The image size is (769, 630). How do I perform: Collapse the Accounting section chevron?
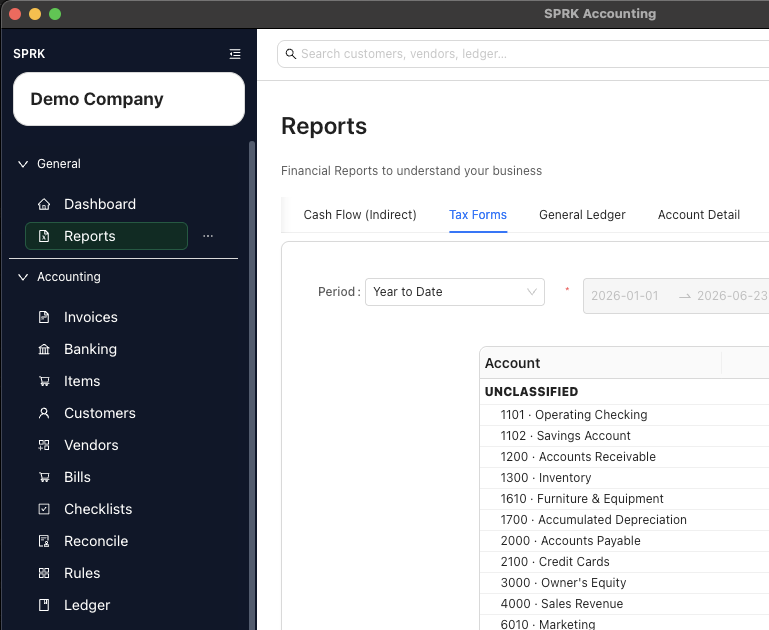[23, 277]
